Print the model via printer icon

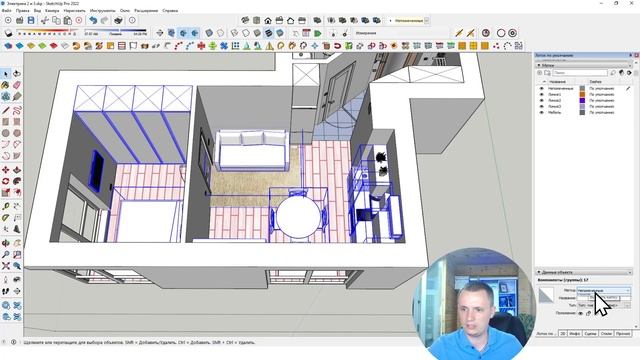pyautogui.click(x=118, y=20)
